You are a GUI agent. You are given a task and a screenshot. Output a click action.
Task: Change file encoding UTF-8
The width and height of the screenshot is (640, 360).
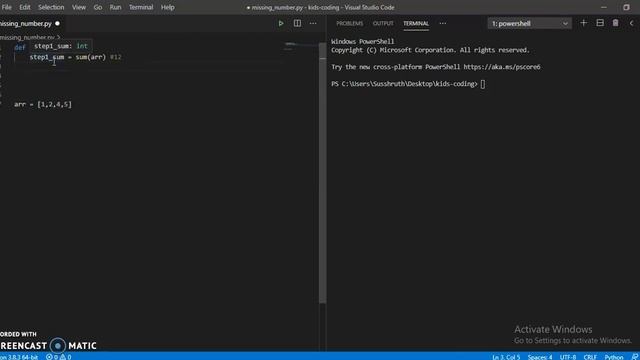click(568, 357)
